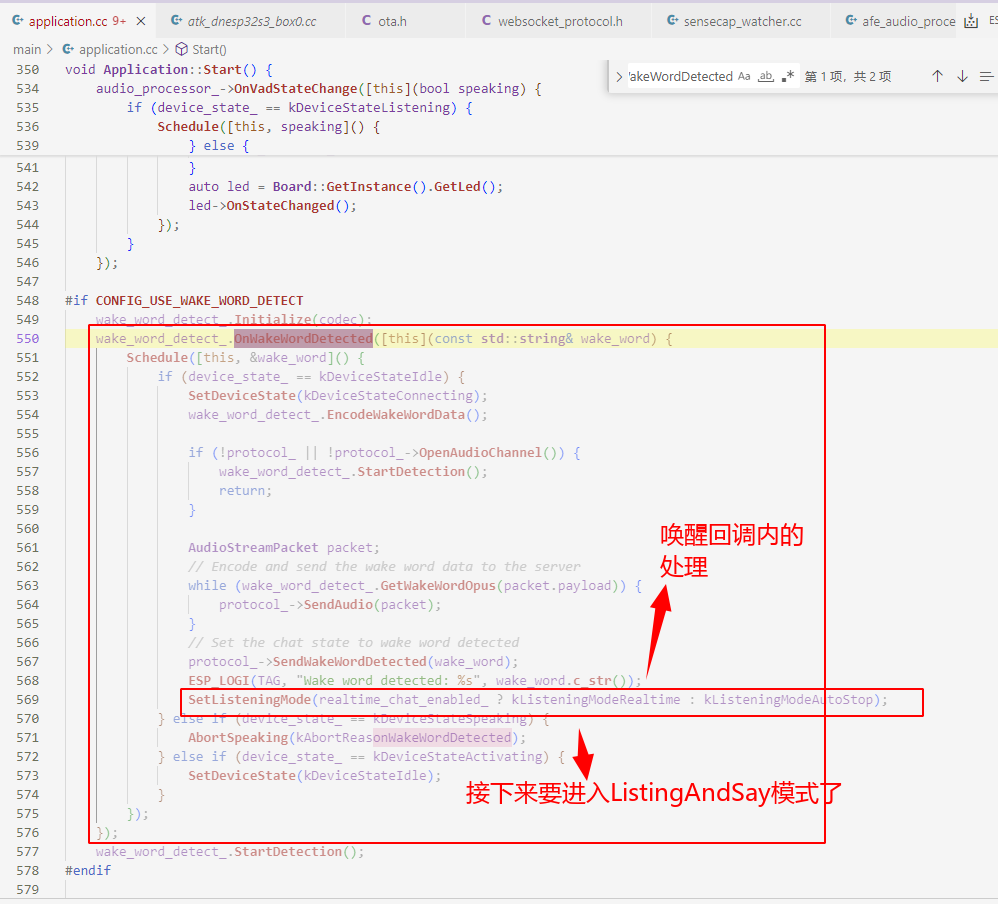Focus the find input containing WakeWordDetected

[680, 77]
